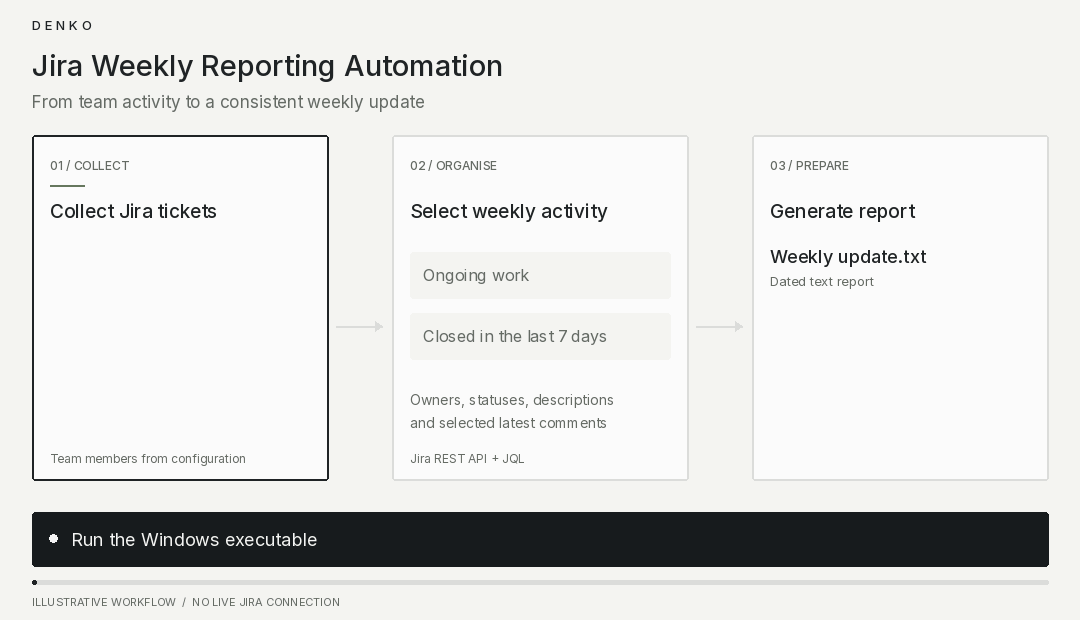Click the progress bar's start dot

34,583
